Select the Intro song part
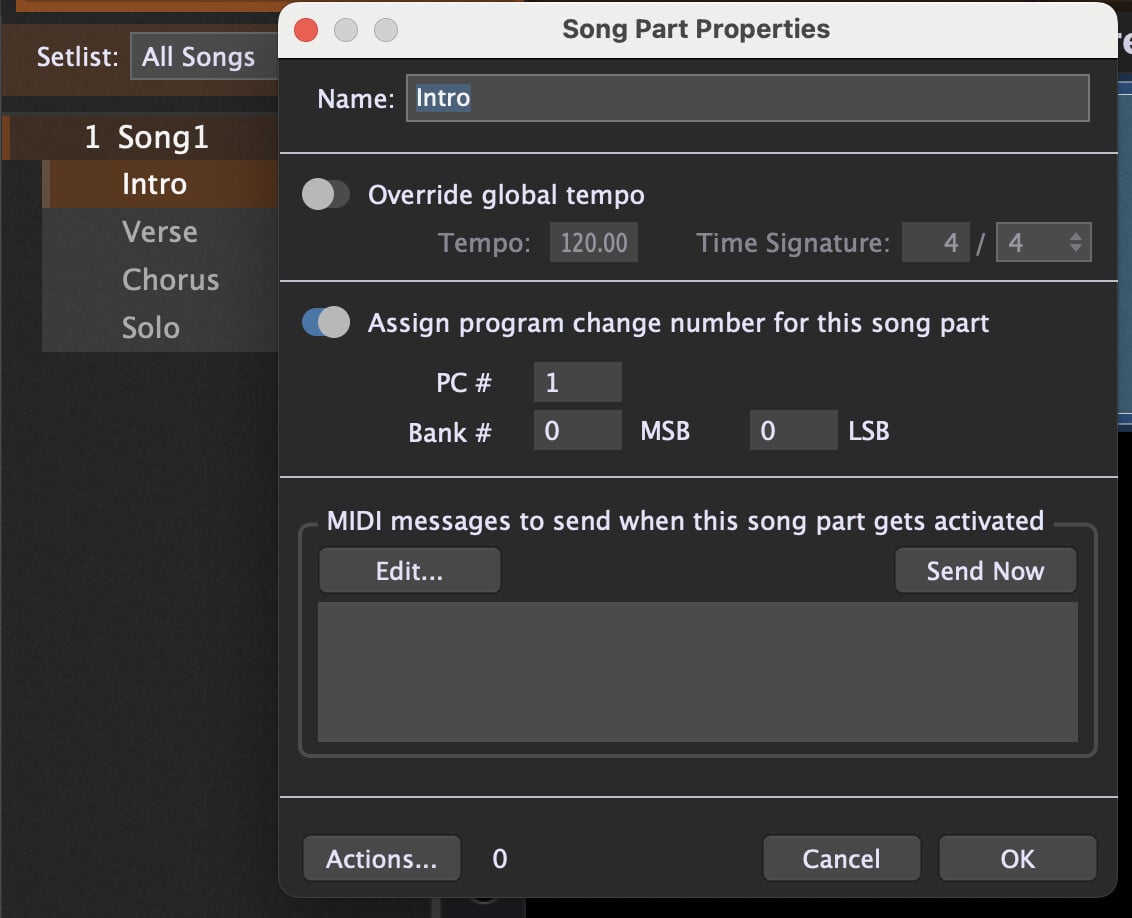This screenshot has width=1132, height=918. coord(154,184)
